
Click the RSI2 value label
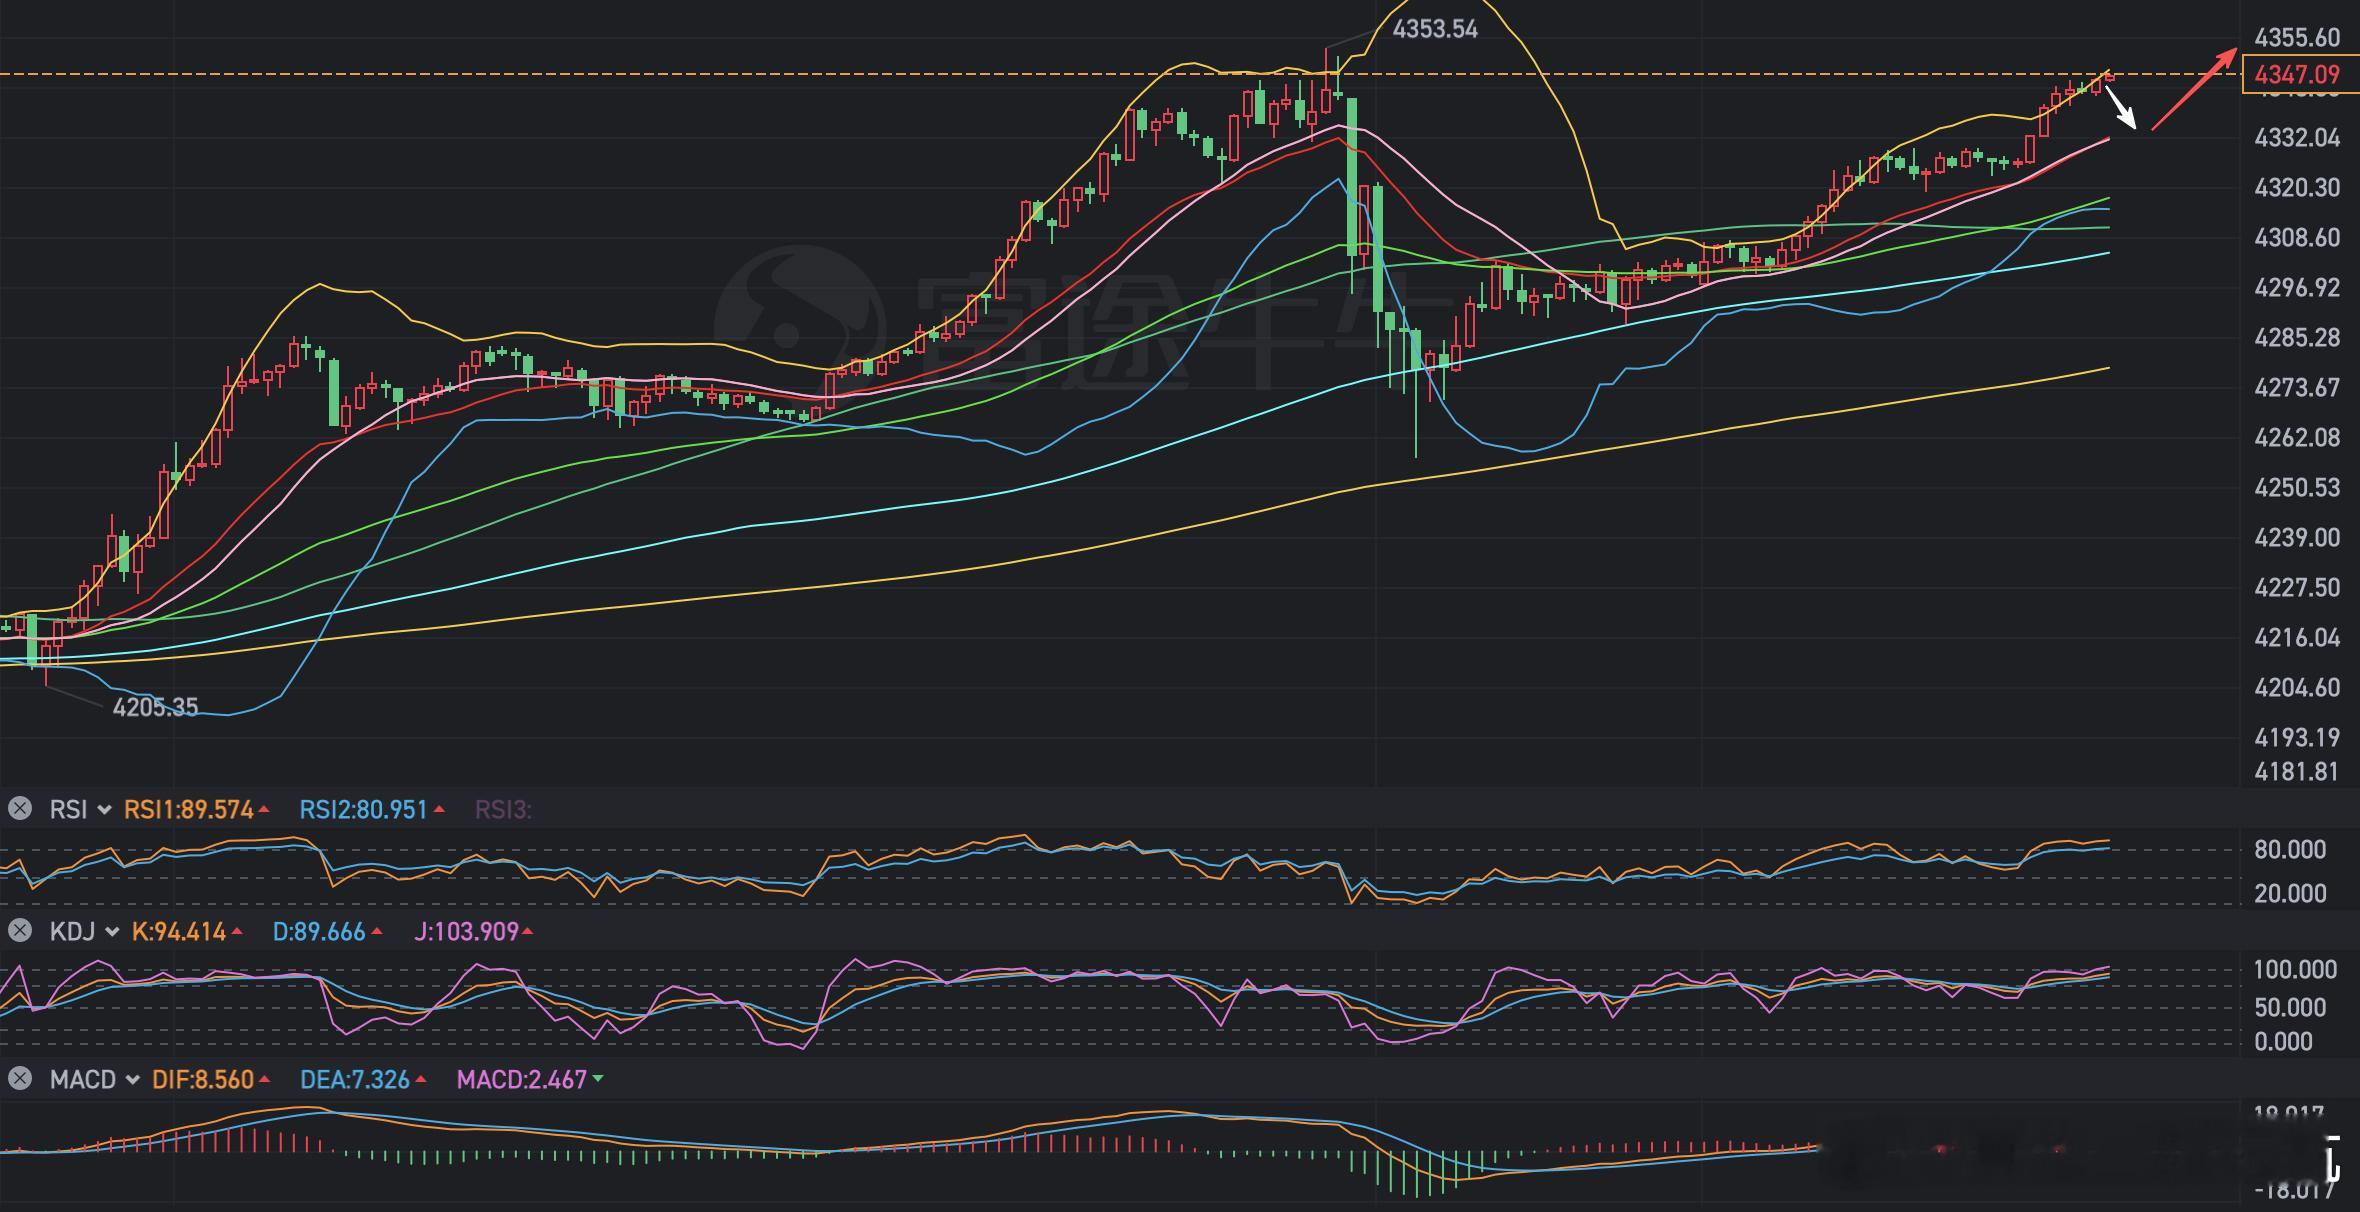(x=364, y=810)
